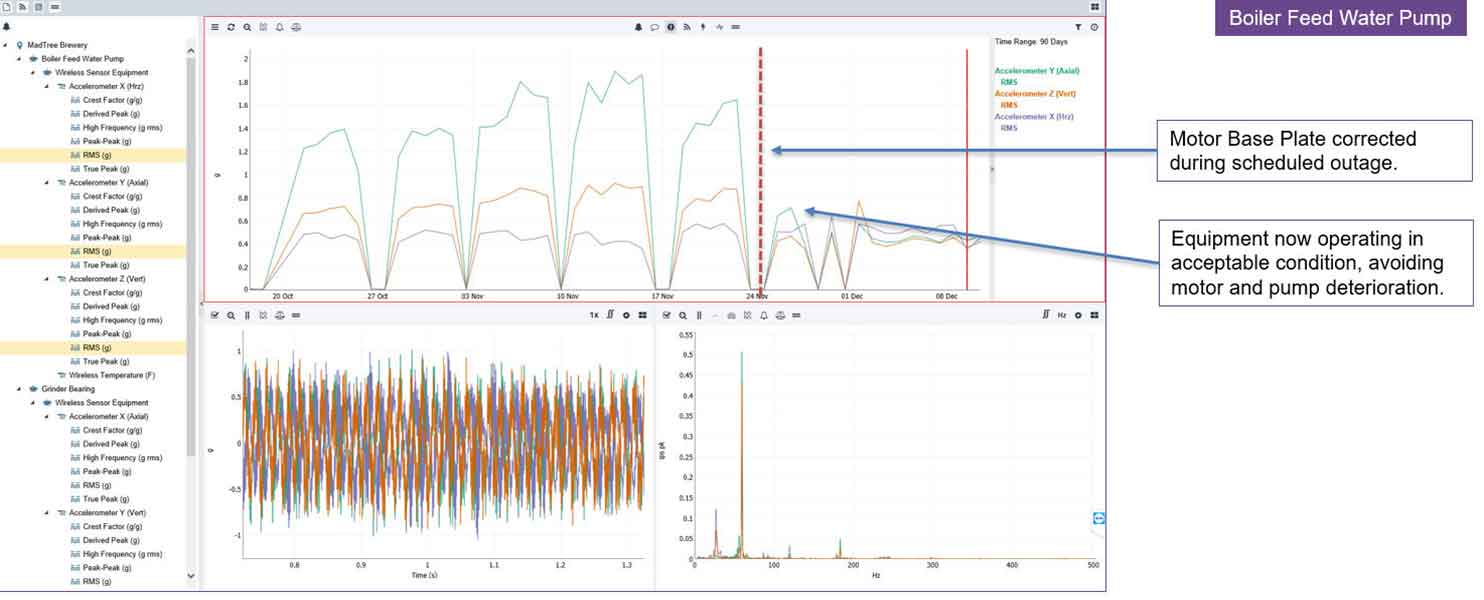This screenshot has height=600, width=1484.
Task: Select RMS (g) under Accelerometer X (Hrz) of Boiler pump
Action: click(x=97, y=155)
